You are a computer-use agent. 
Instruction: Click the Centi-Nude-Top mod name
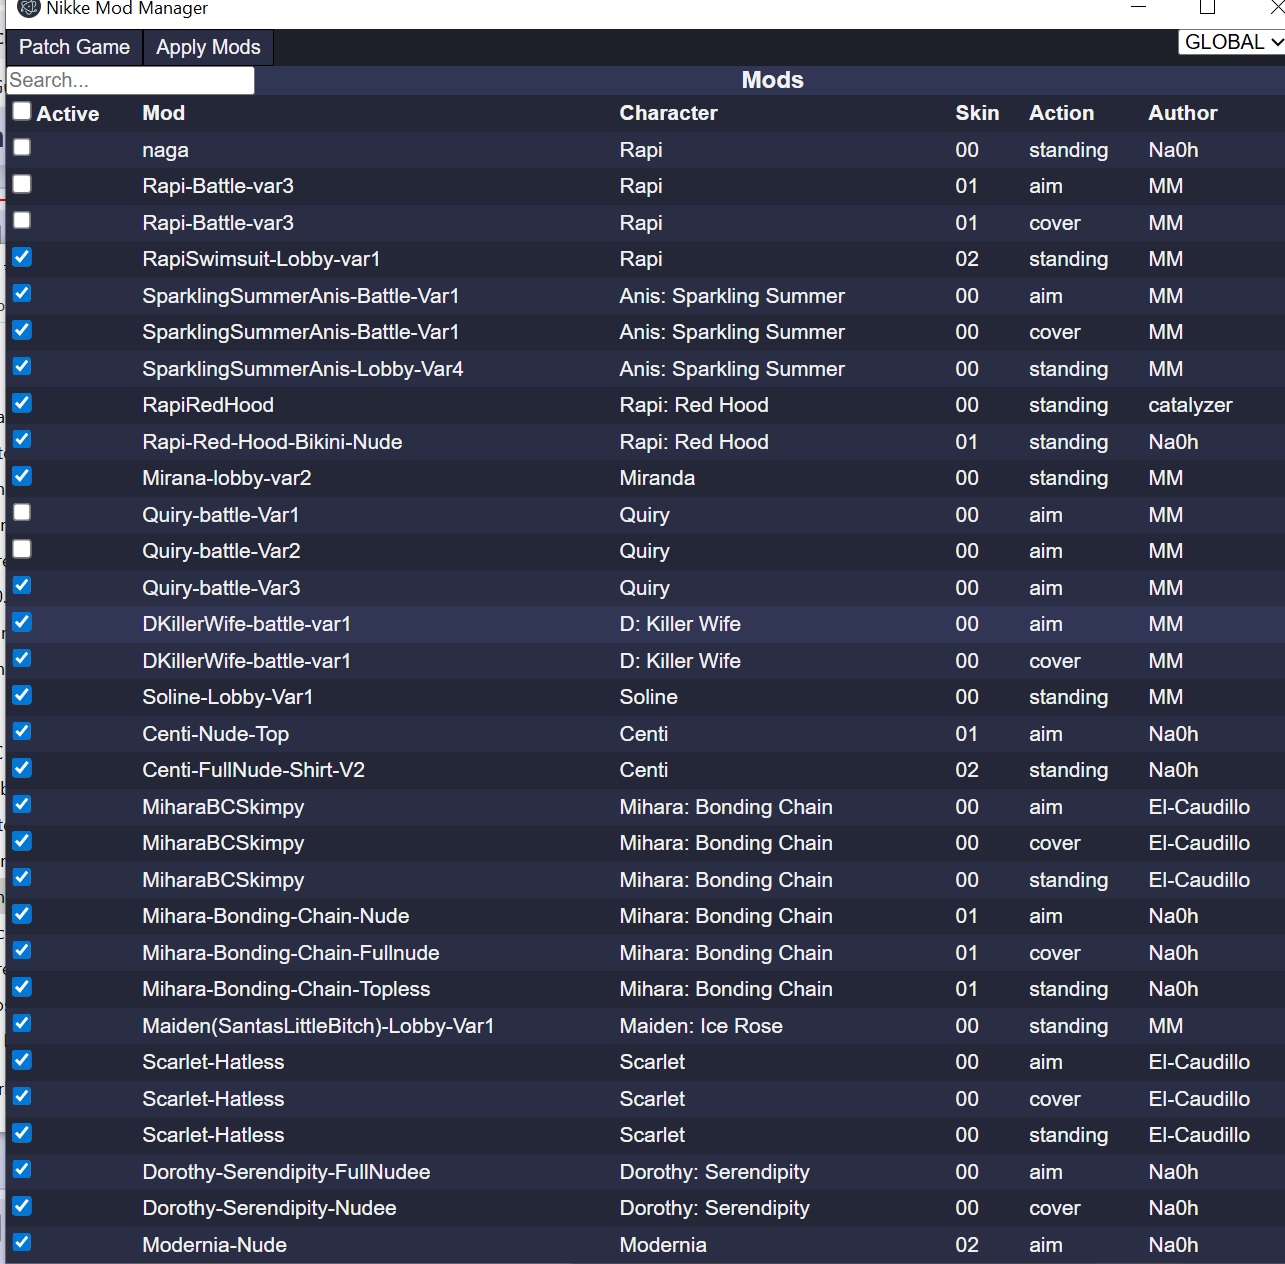pos(215,734)
